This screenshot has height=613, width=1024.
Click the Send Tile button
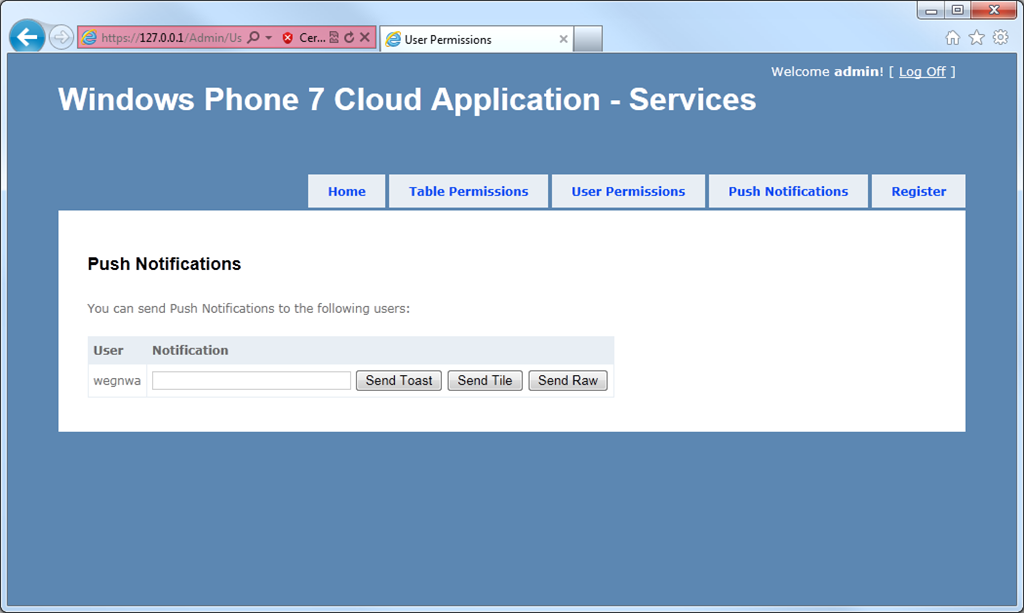(x=485, y=381)
